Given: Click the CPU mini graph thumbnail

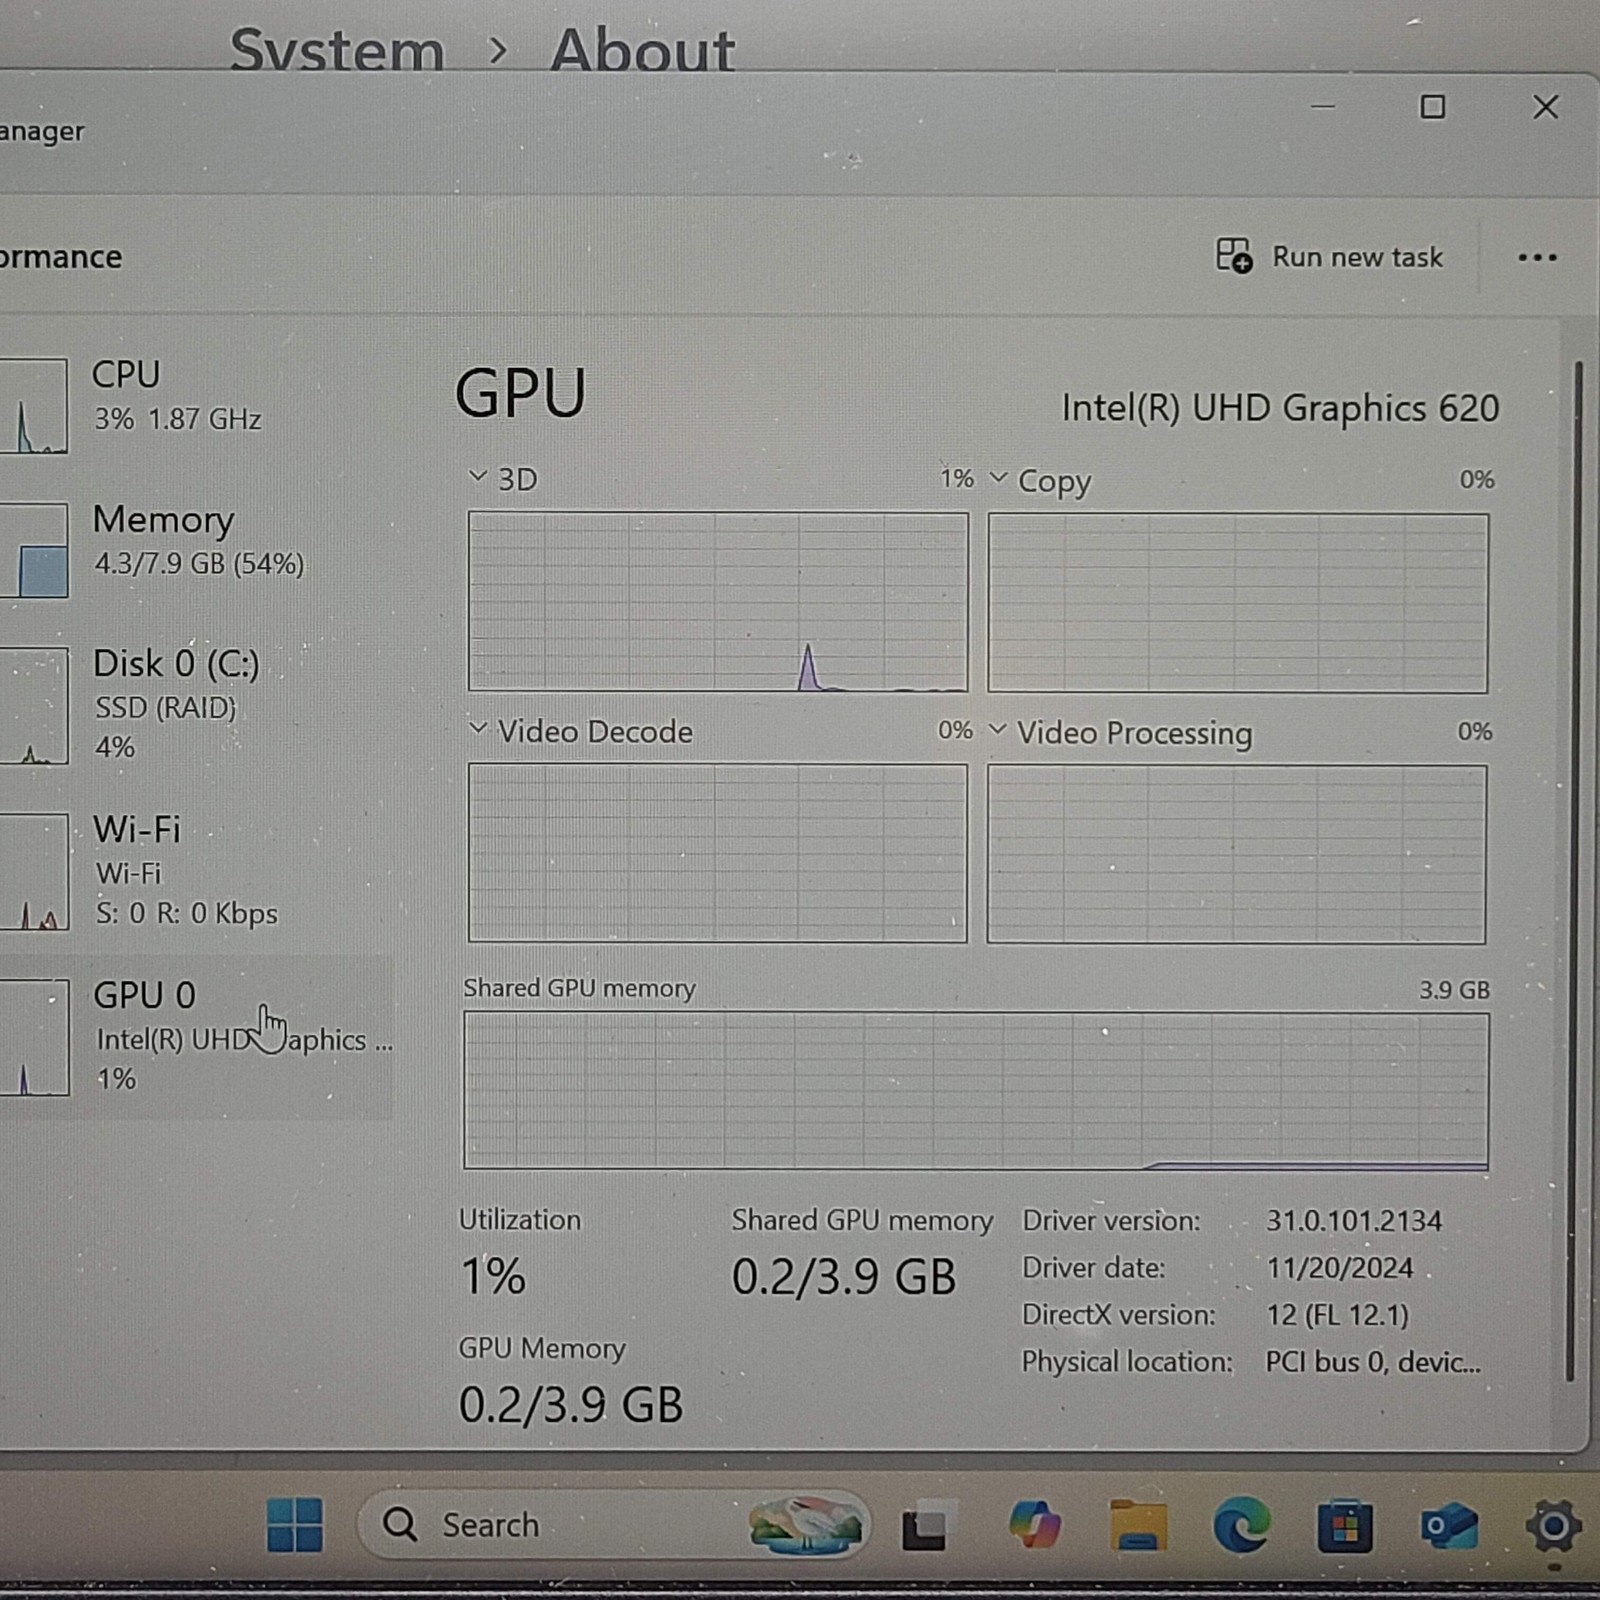Looking at the screenshot, I should 34,406.
